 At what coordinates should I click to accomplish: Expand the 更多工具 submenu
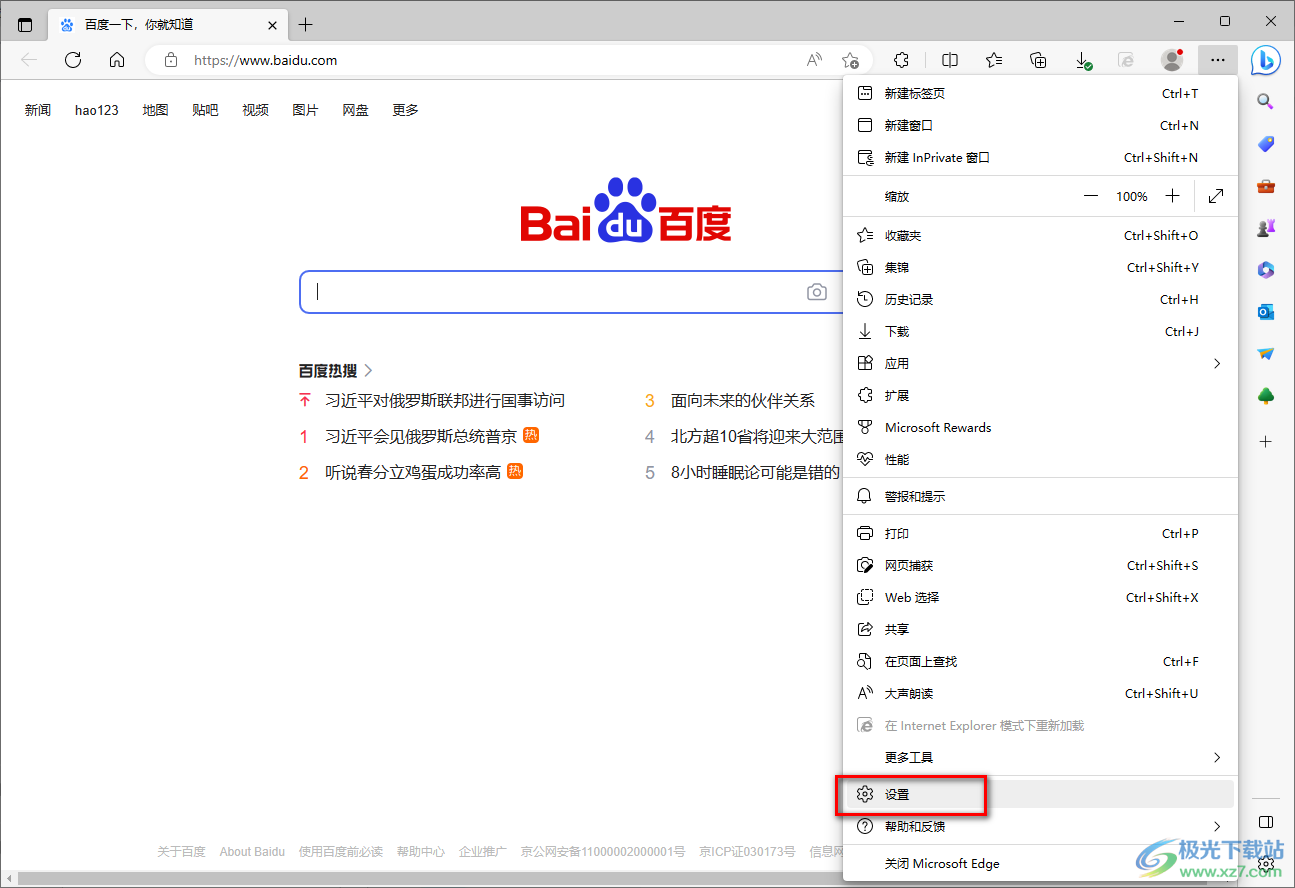coord(1217,757)
